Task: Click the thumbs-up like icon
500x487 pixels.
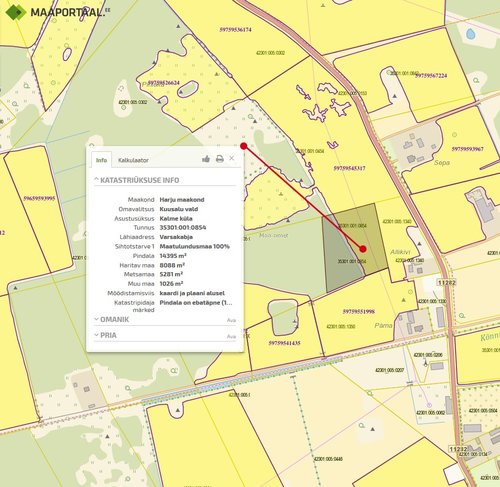Action: [206, 159]
